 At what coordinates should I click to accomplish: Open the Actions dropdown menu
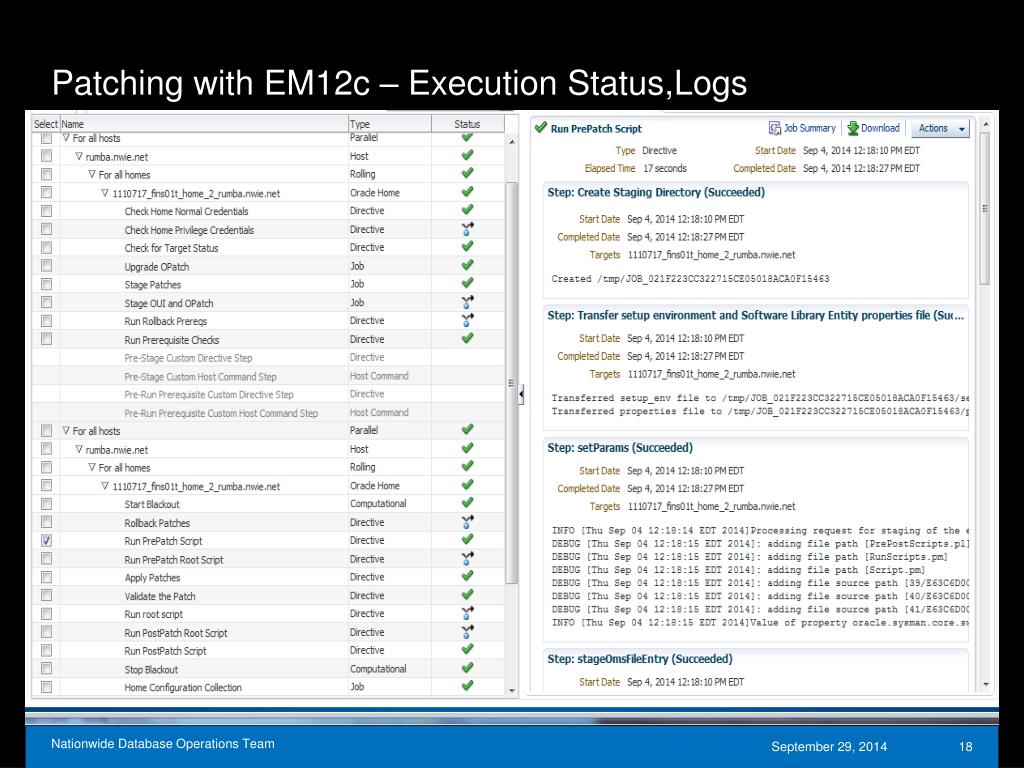pos(940,129)
